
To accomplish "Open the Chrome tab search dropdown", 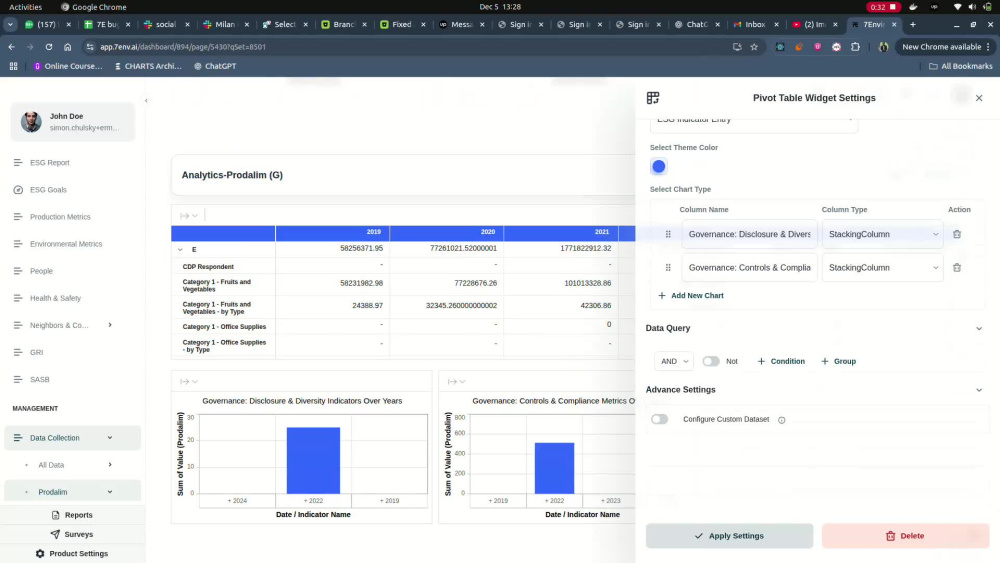I will tap(10, 24).
